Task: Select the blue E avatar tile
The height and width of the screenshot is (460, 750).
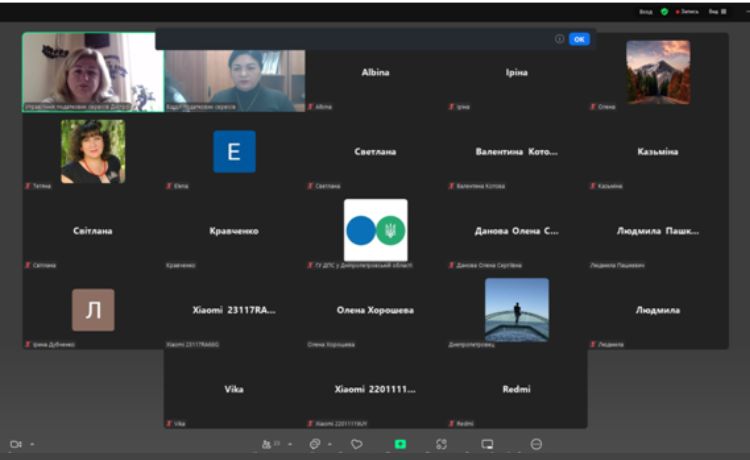Action: [234, 152]
